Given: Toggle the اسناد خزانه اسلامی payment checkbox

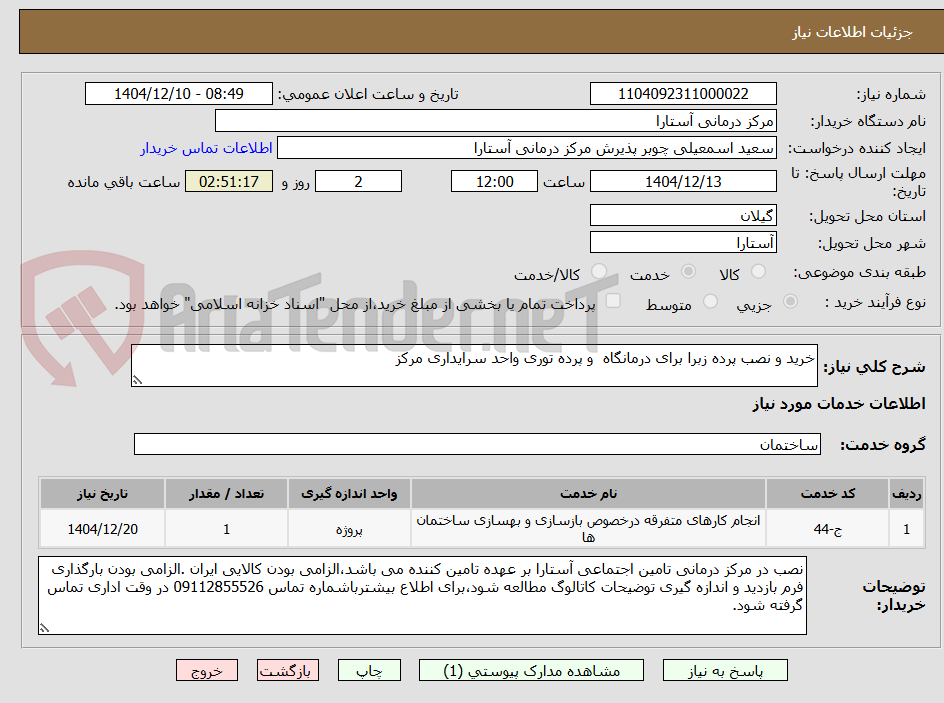Looking at the screenshot, I should pos(613,300).
